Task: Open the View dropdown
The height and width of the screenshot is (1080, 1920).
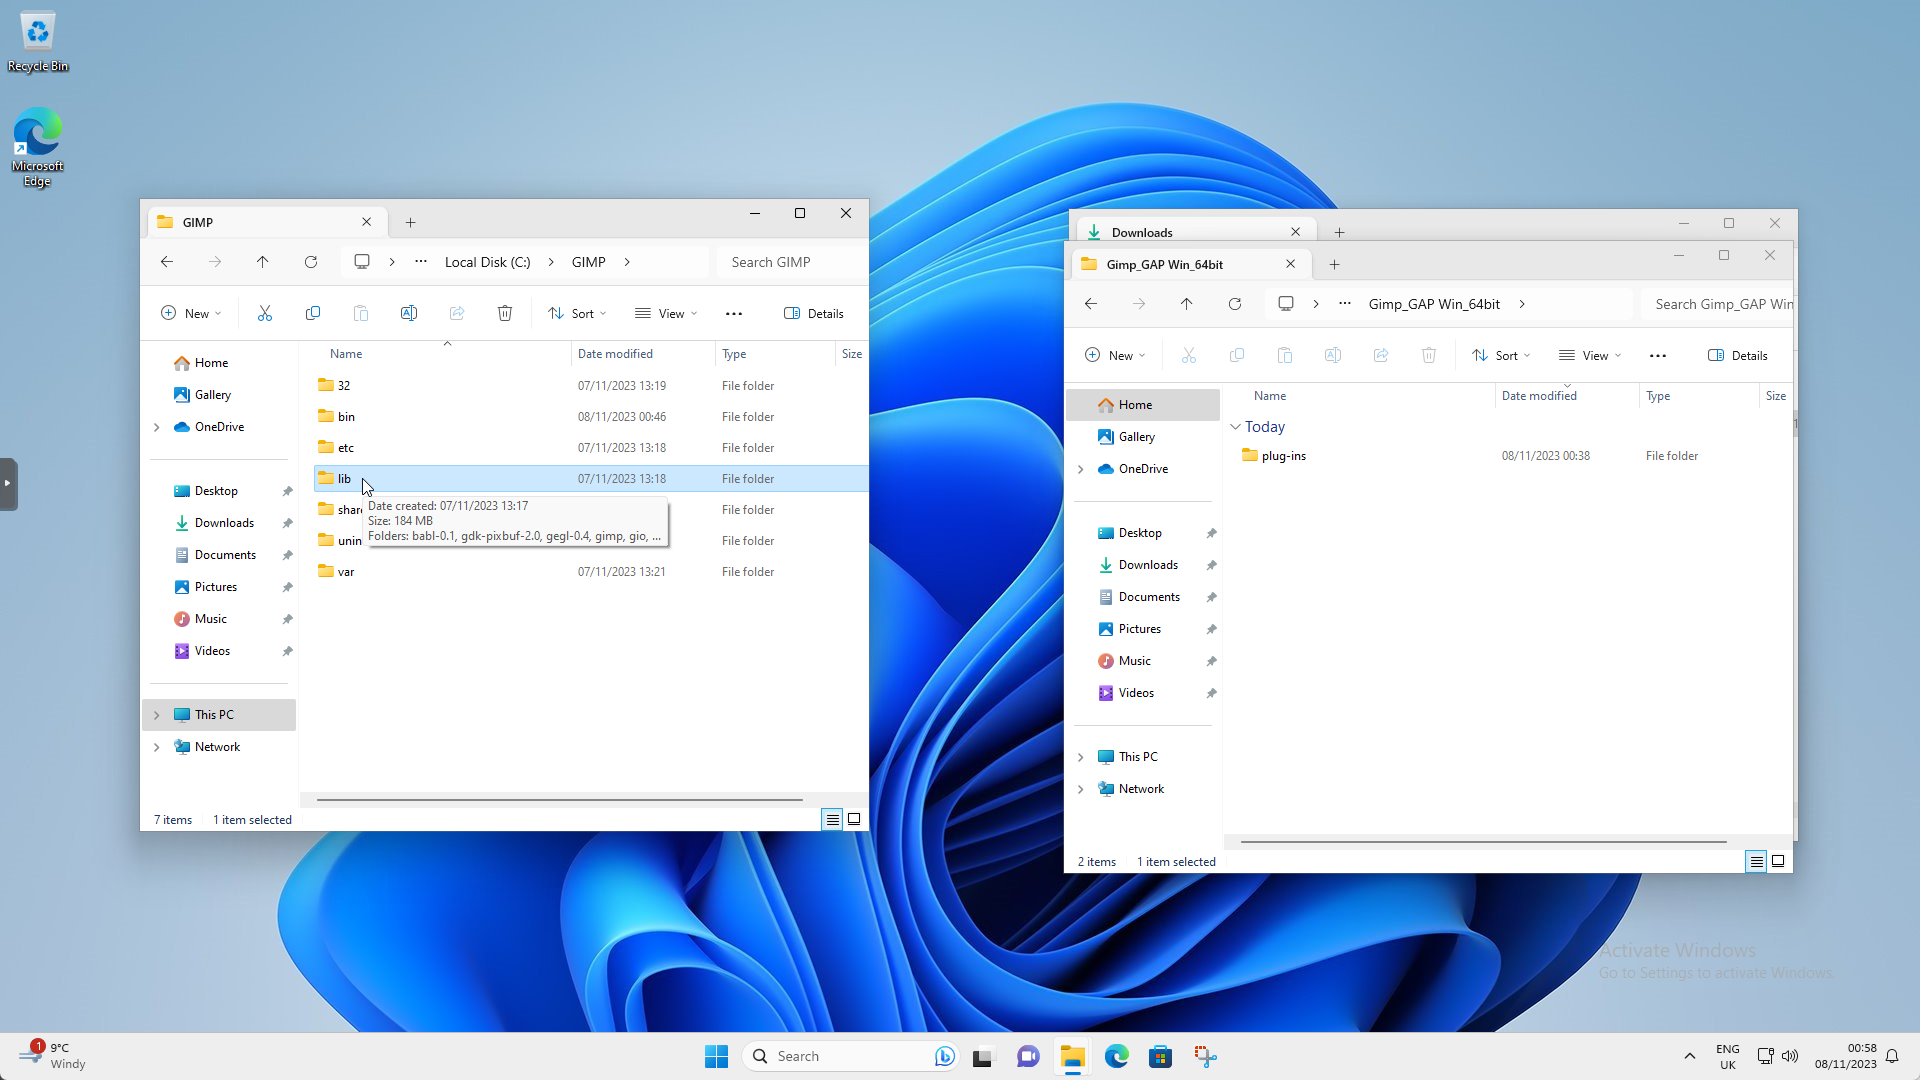Action: point(666,313)
